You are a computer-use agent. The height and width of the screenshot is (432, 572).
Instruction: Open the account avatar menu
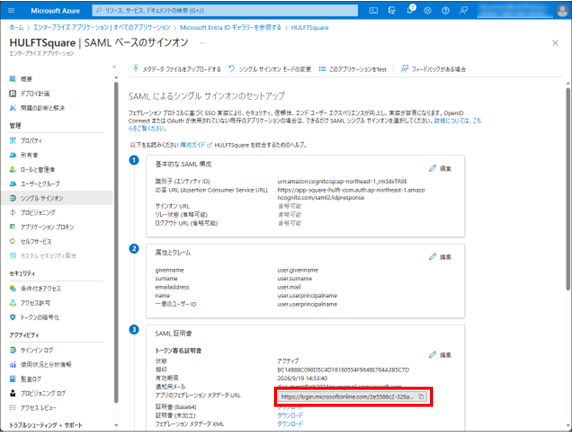click(x=563, y=11)
